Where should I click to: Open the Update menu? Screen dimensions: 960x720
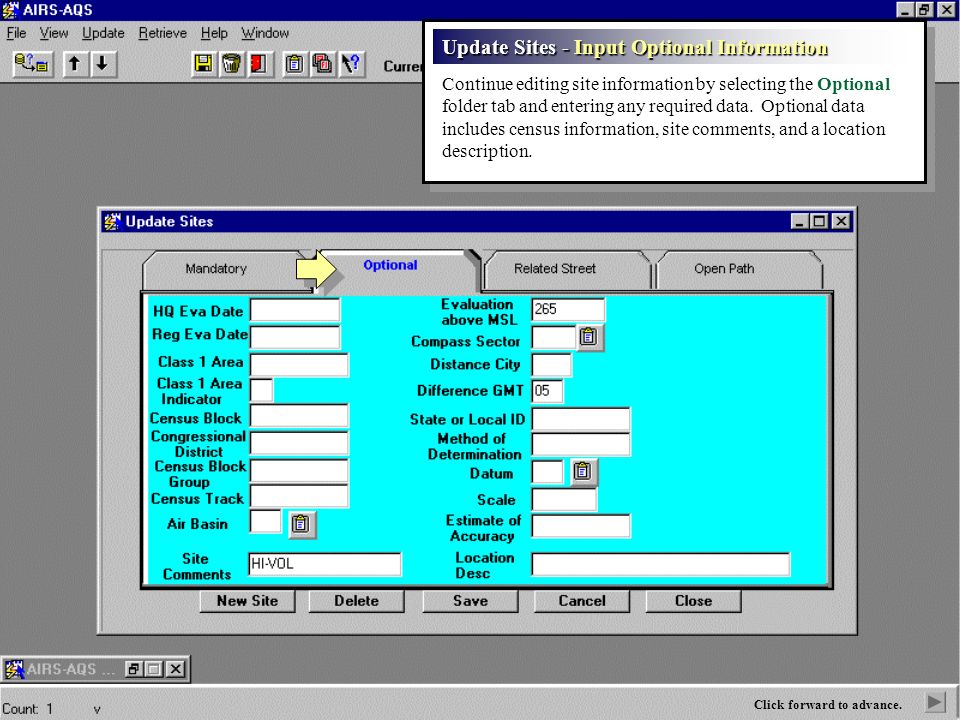pyautogui.click(x=103, y=33)
